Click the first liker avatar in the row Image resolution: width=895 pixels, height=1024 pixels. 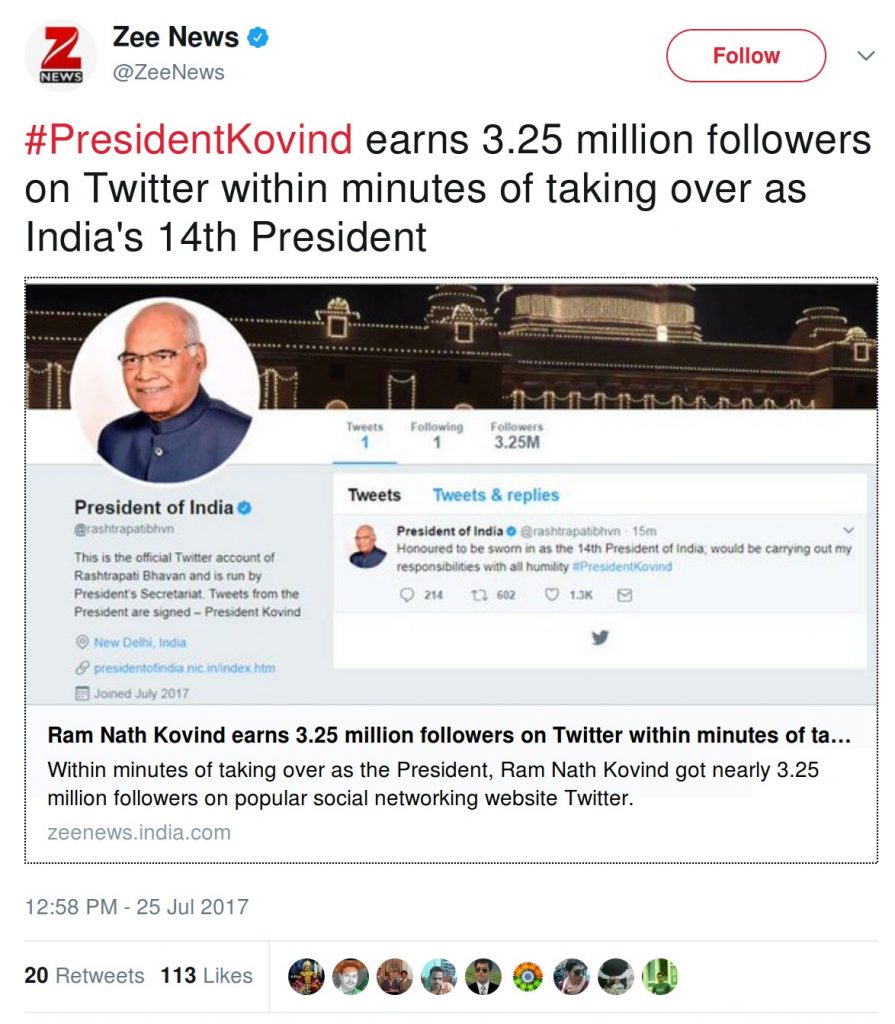(x=306, y=976)
